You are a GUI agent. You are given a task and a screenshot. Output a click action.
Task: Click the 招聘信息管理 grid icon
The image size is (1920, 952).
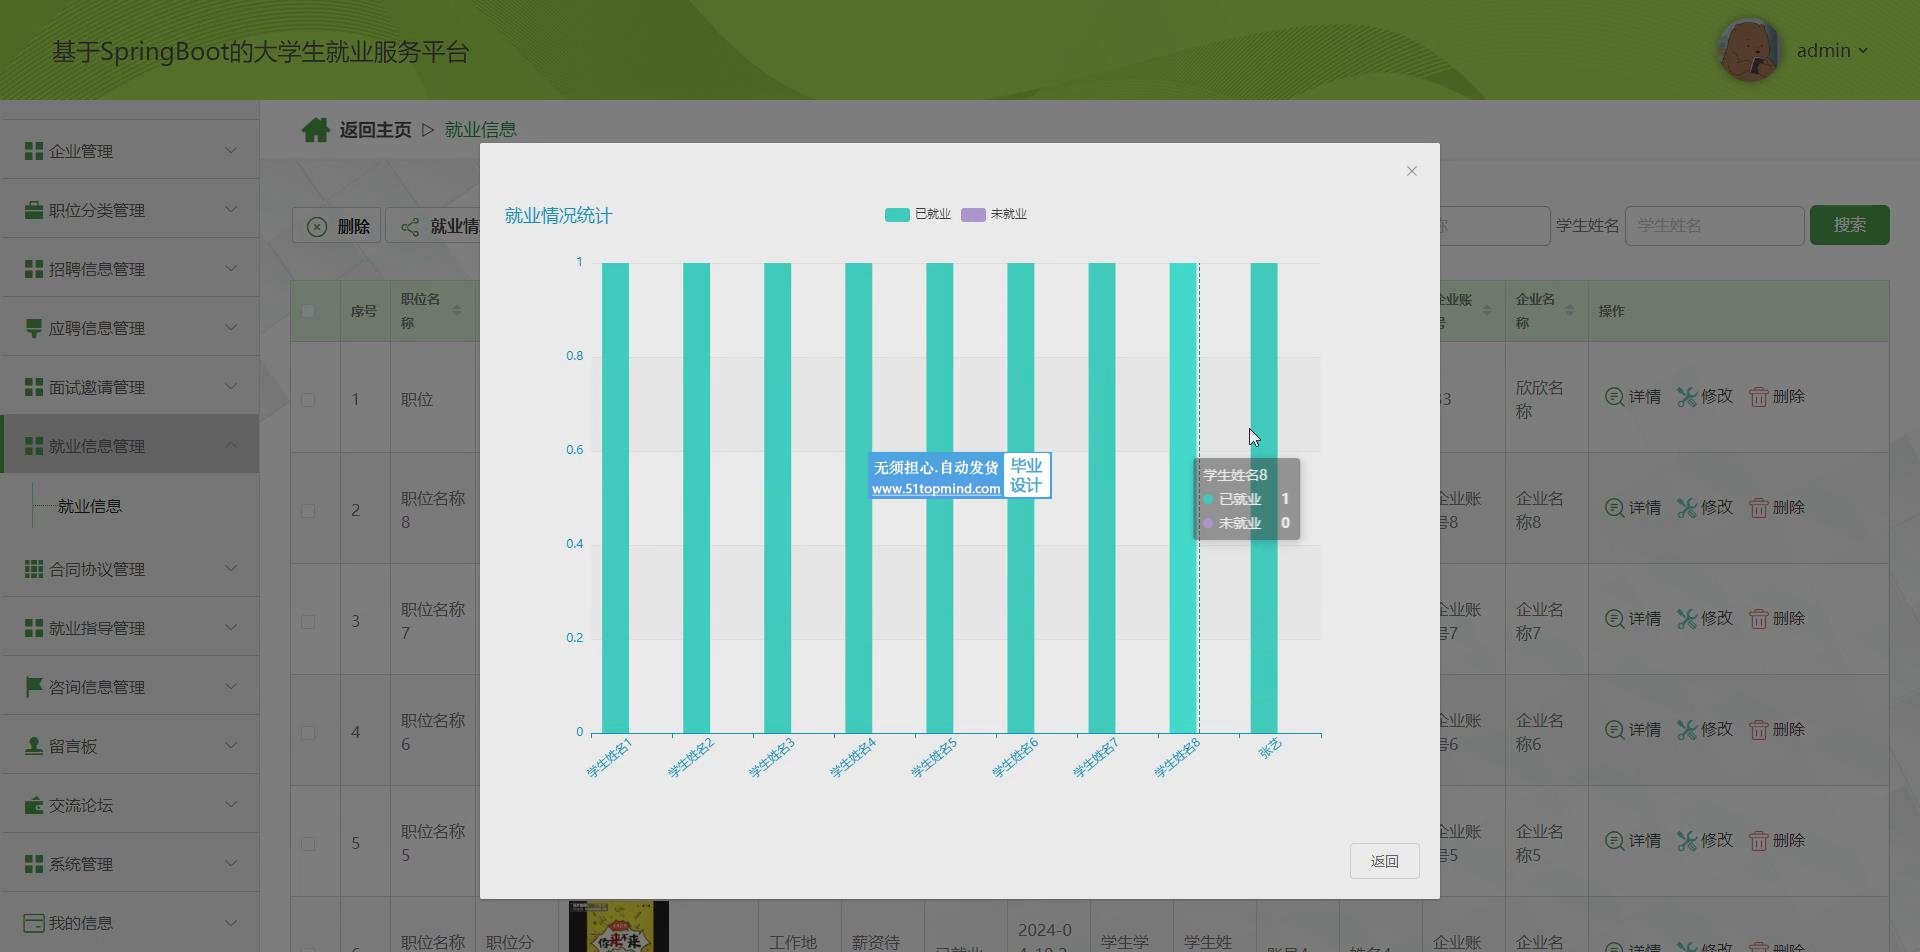(33, 269)
